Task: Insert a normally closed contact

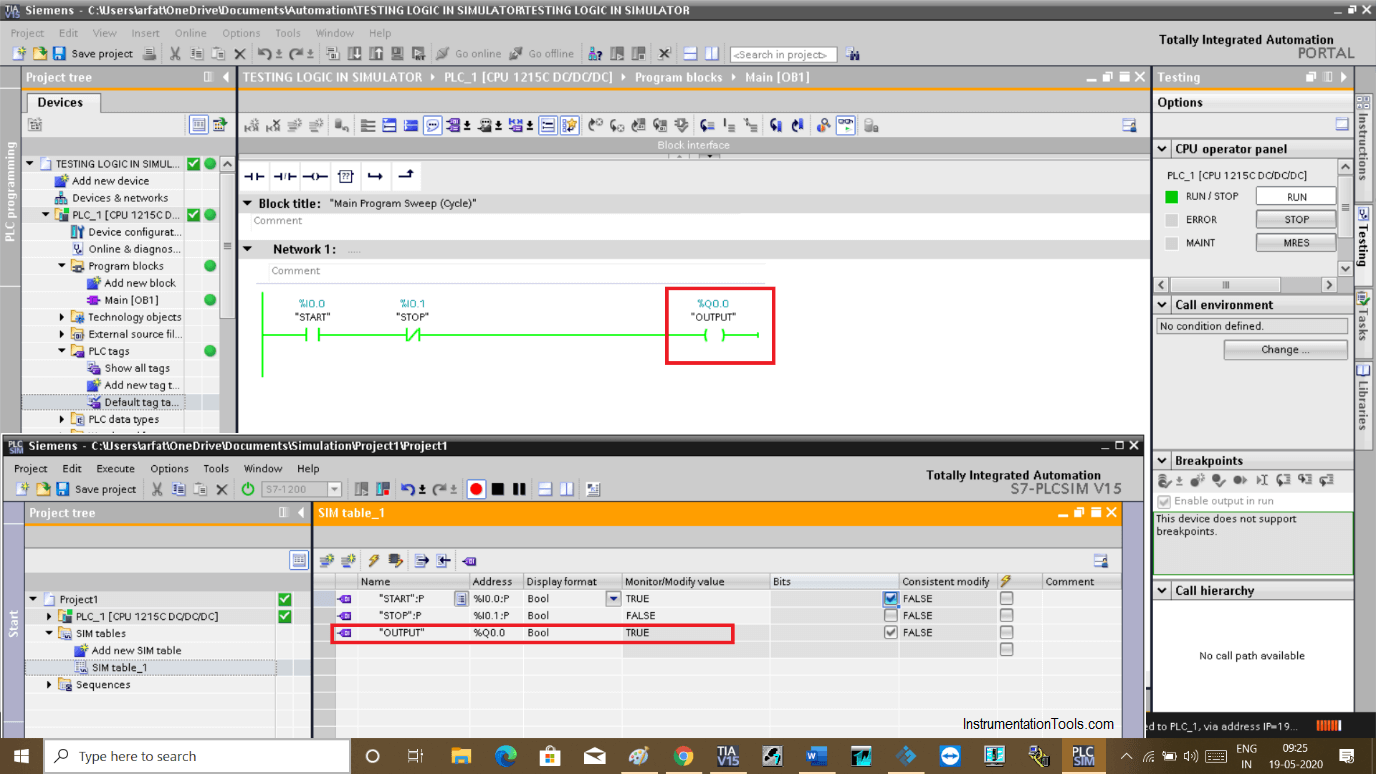Action: click(x=285, y=176)
